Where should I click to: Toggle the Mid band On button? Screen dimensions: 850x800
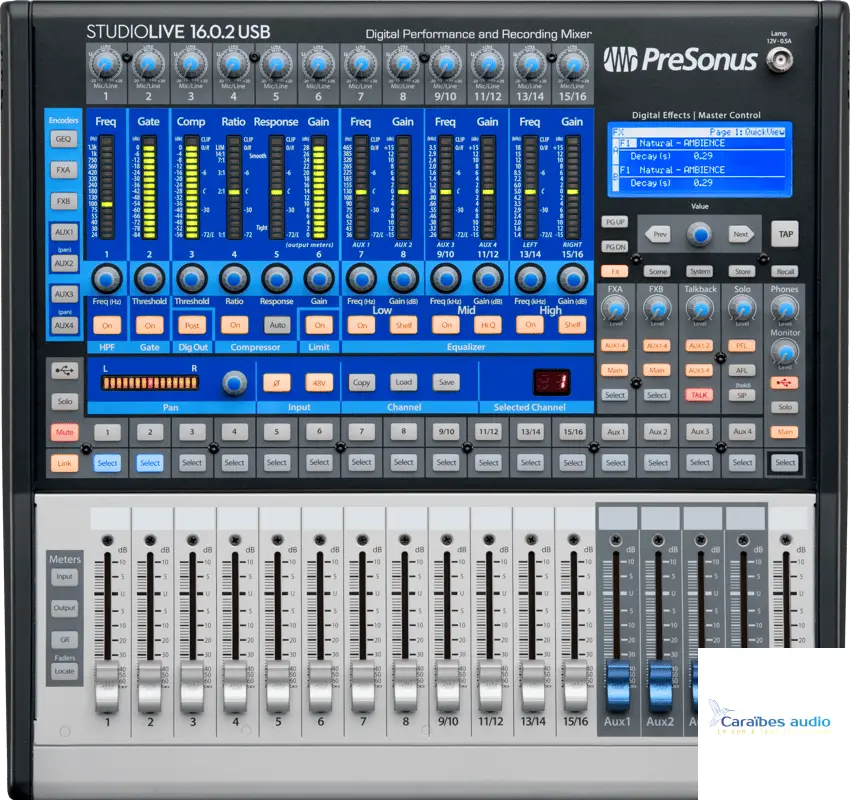(446, 325)
